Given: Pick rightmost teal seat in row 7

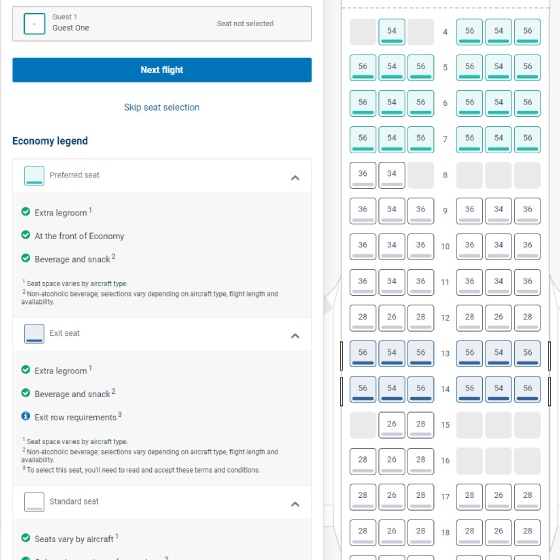Looking at the screenshot, I should (528, 139).
